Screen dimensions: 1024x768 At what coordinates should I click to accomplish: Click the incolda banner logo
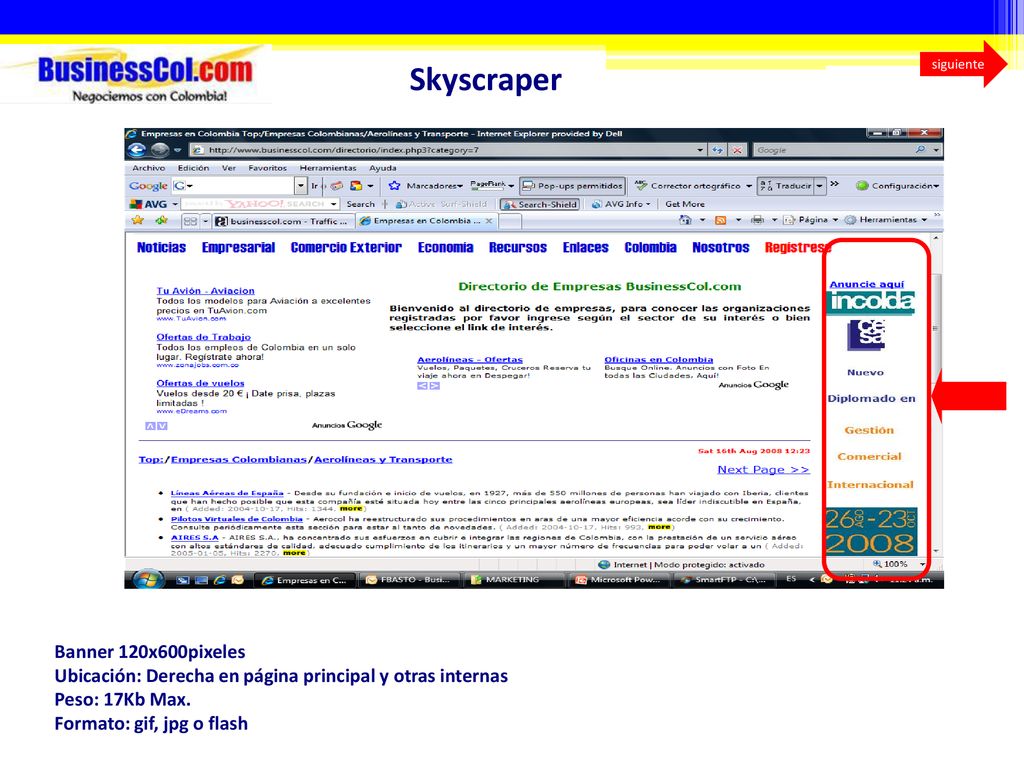[x=871, y=302]
